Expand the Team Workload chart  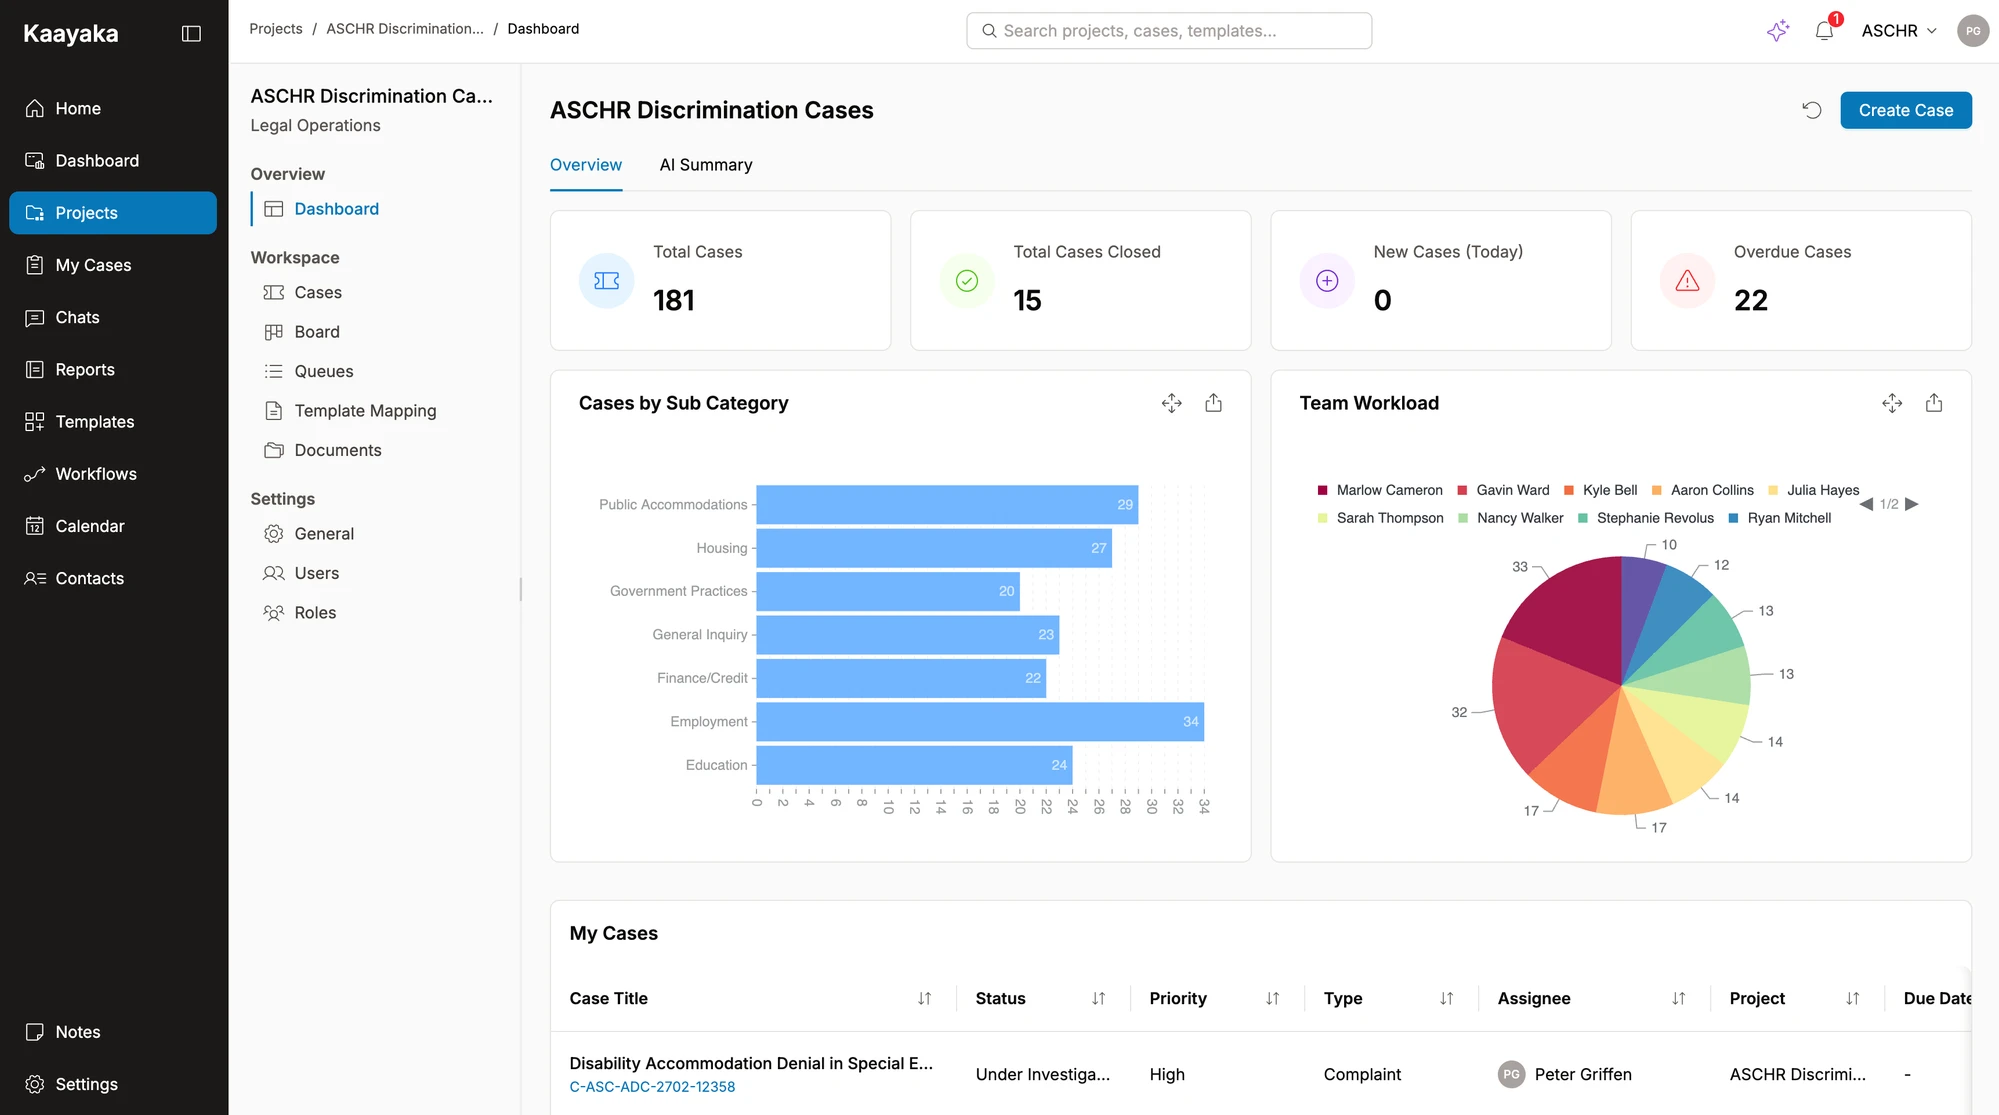tap(1891, 403)
